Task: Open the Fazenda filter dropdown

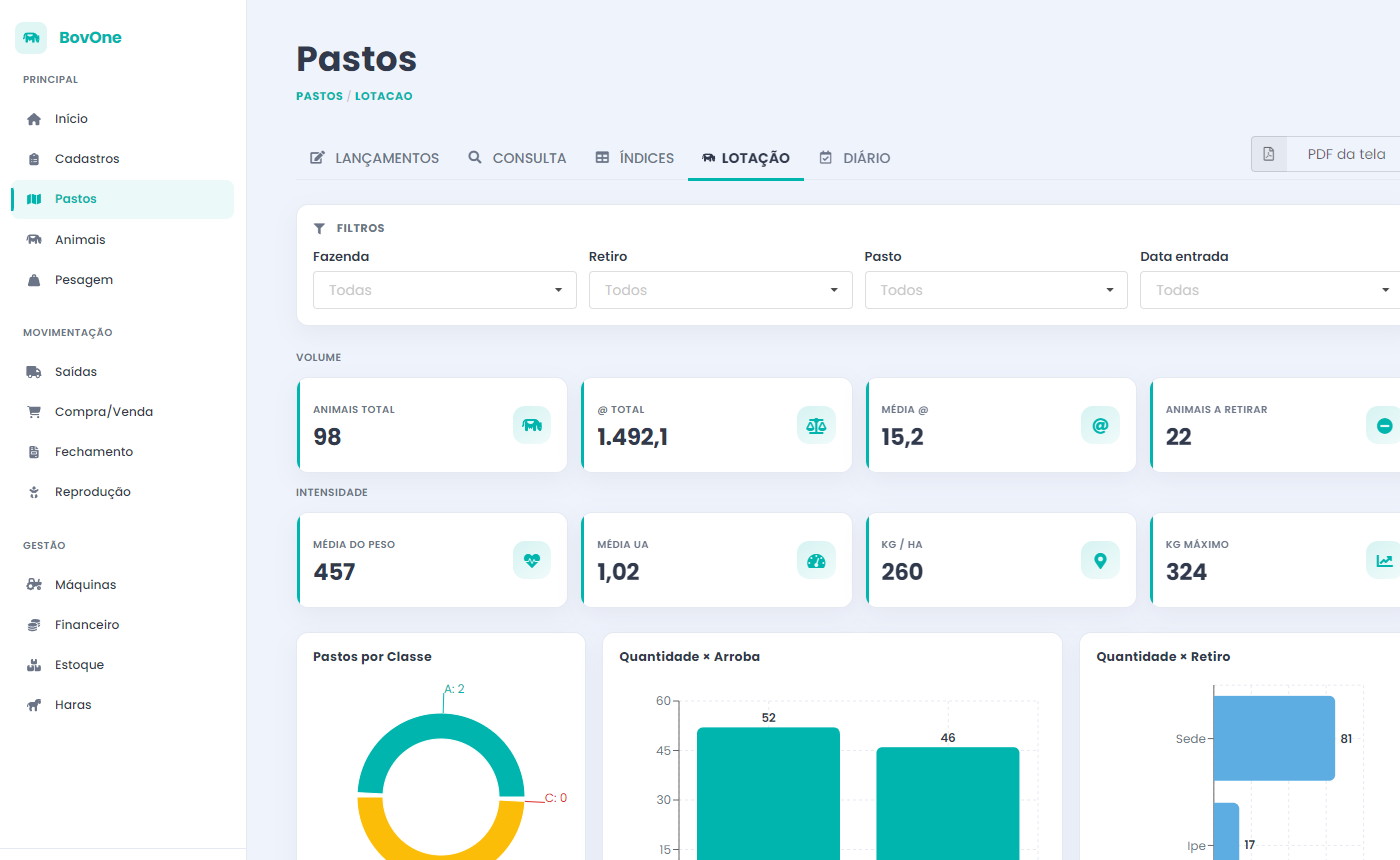Action: [445, 290]
